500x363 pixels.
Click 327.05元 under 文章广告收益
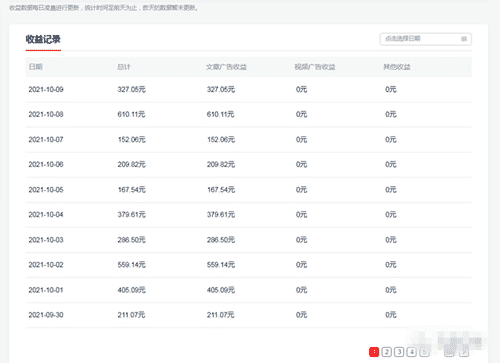(221, 89)
